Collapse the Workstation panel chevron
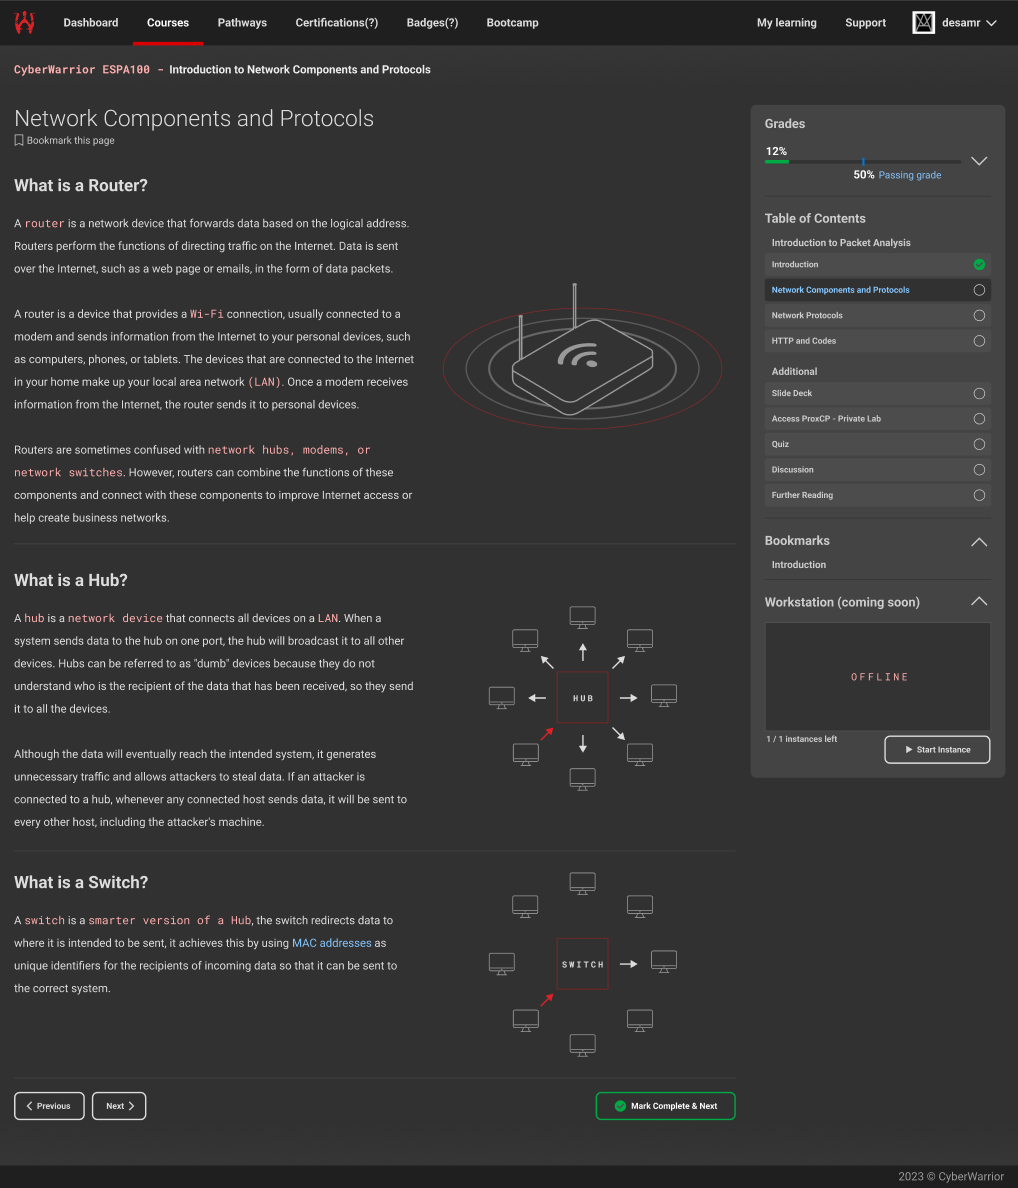This screenshot has height=1188, width=1018. click(x=979, y=602)
